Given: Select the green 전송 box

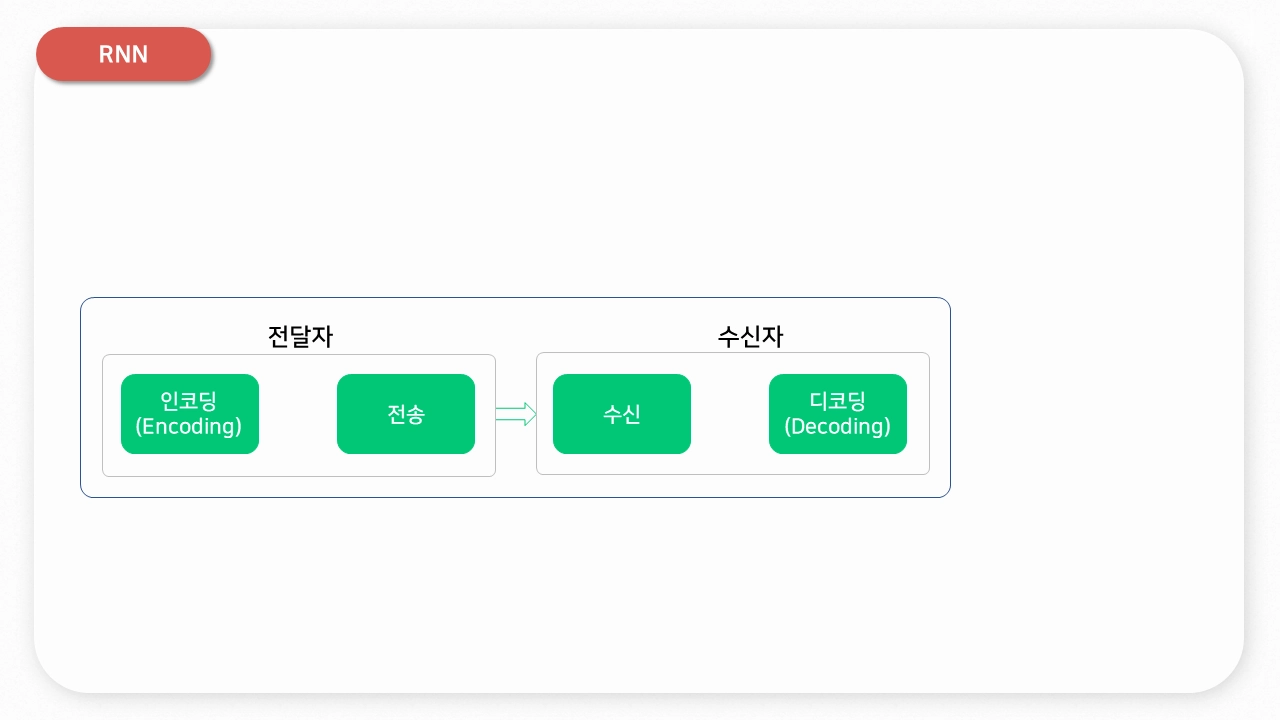Looking at the screenshot, I should click(406, 414).
